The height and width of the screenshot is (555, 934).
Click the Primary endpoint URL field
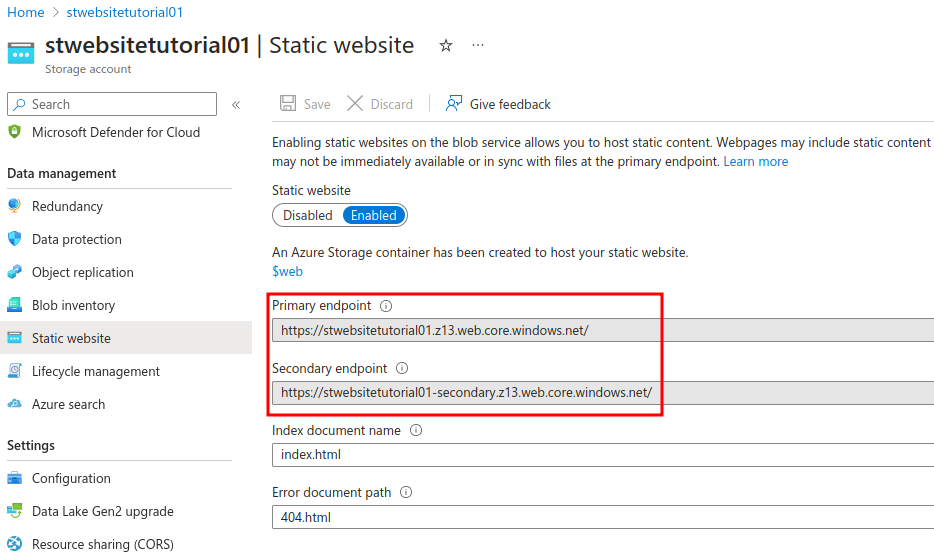pos(603,330)
